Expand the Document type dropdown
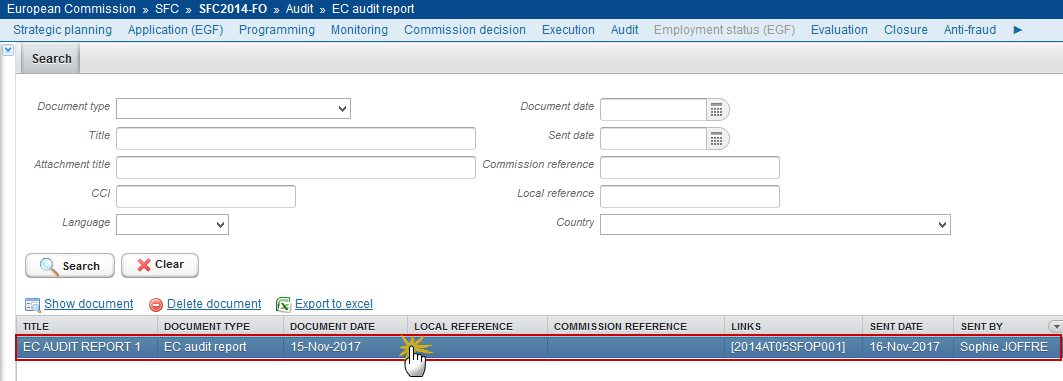Viewport: 1063px width, 381px height. tap(233, 108)
